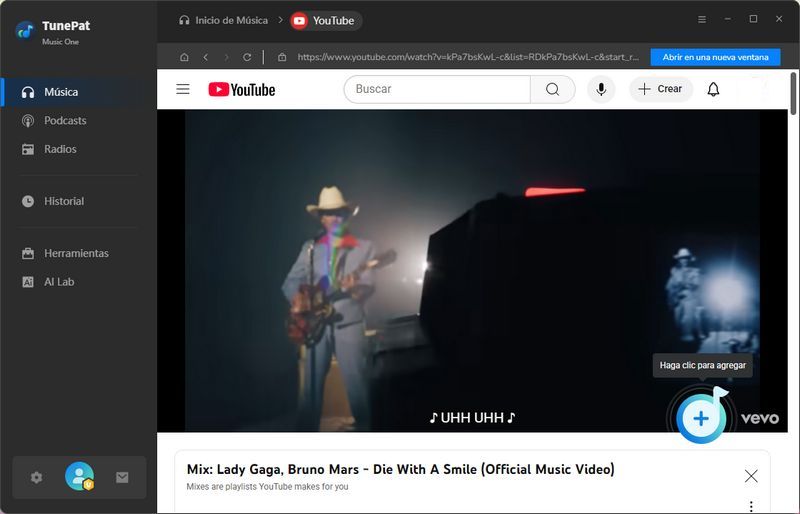The image size is (800, 514).
Task: Open the user account avatar
Action: tap(79, 476)
